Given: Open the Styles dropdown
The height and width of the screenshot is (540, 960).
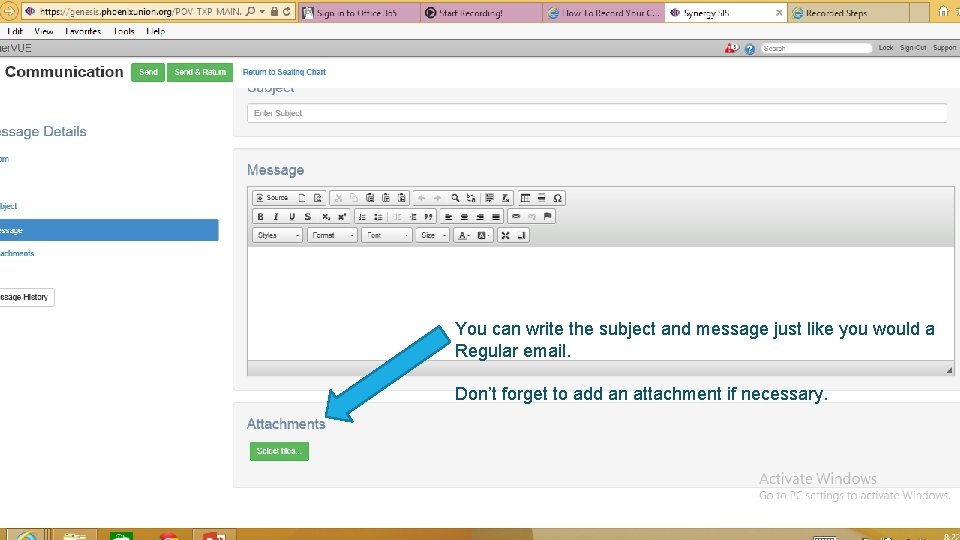Looking at the screenshot, I should point(277,235).
